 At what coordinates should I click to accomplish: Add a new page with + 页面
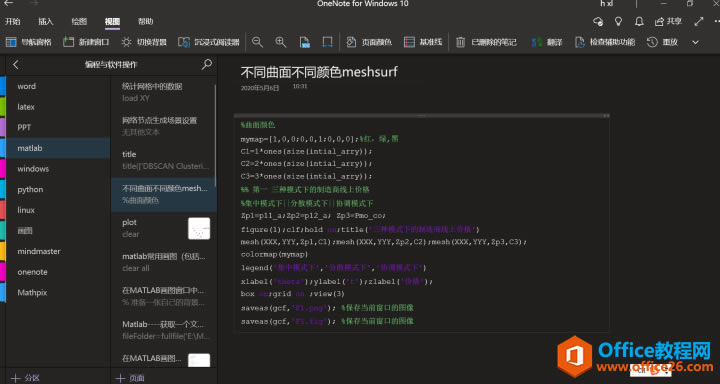pos(130,378)
